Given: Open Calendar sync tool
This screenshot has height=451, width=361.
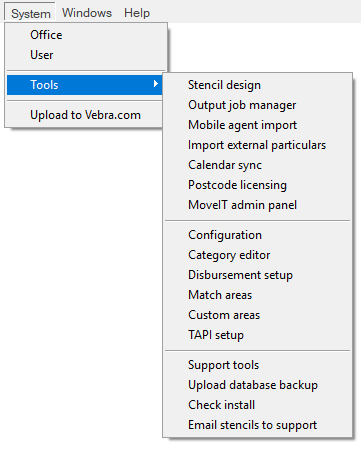Looking at the screenshot, I should [257, 165].
